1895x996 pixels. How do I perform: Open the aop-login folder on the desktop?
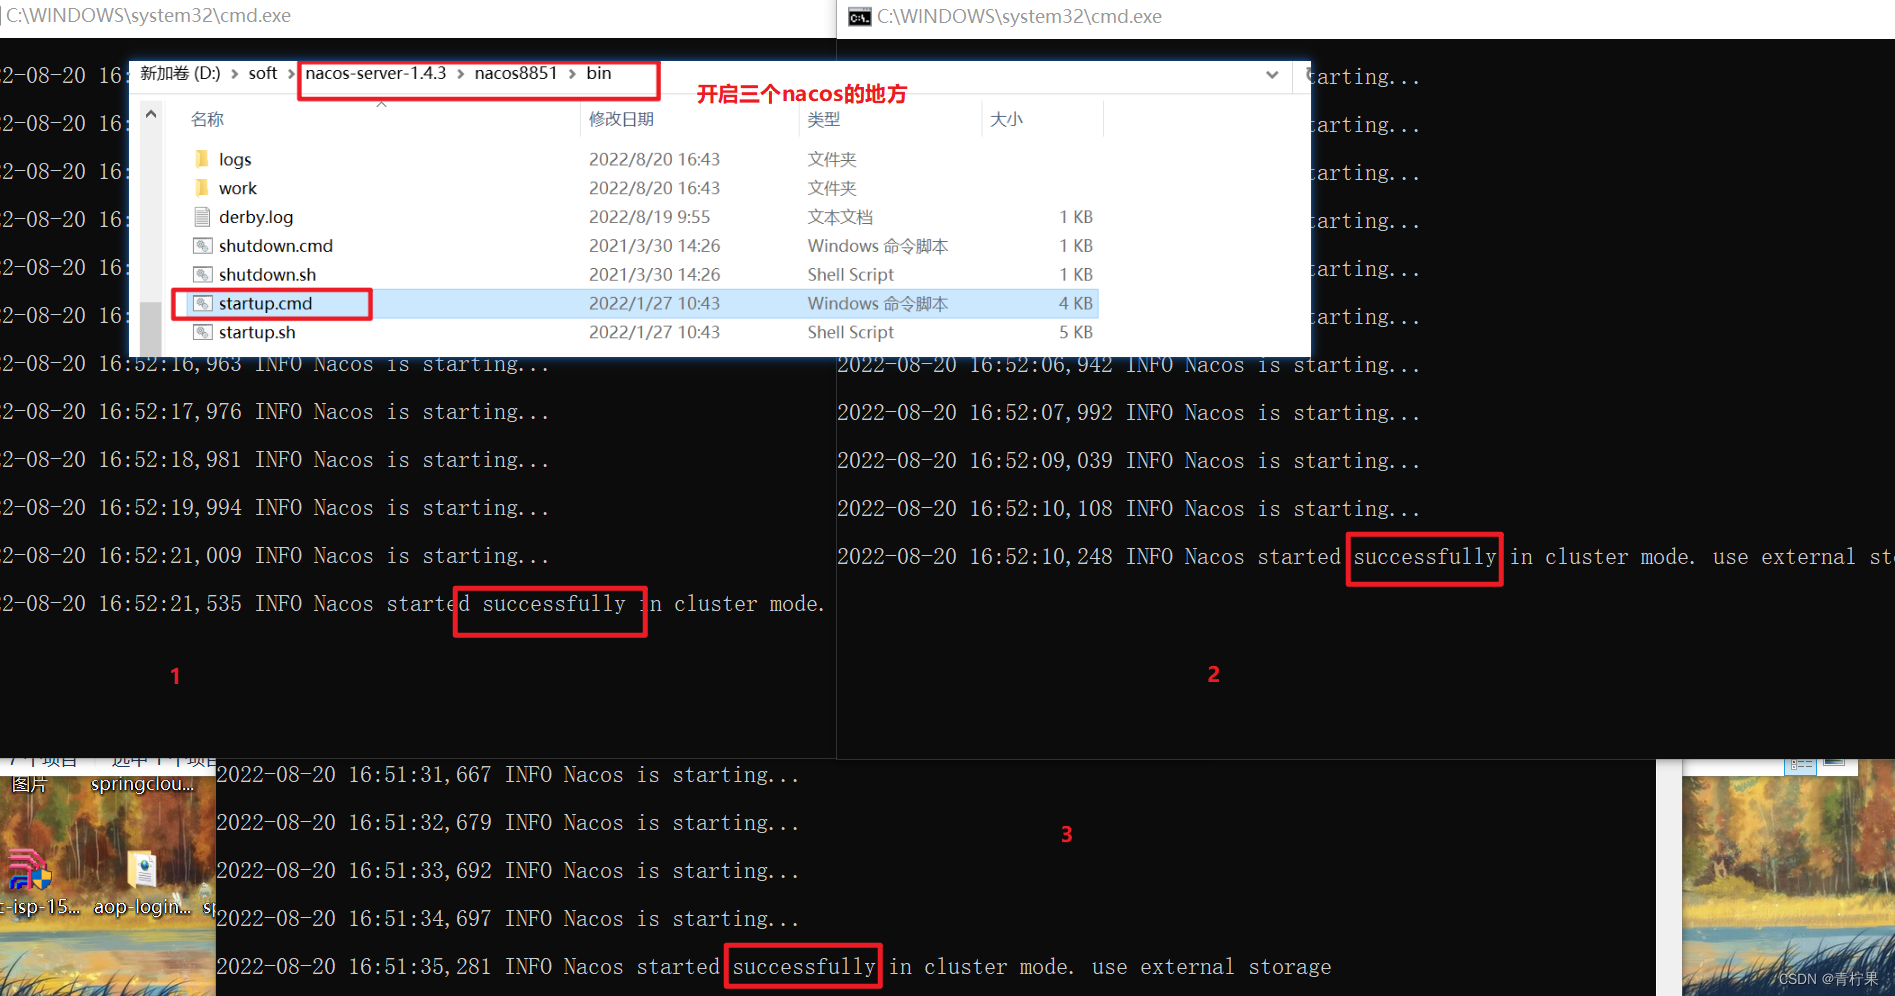coord(142,870)
